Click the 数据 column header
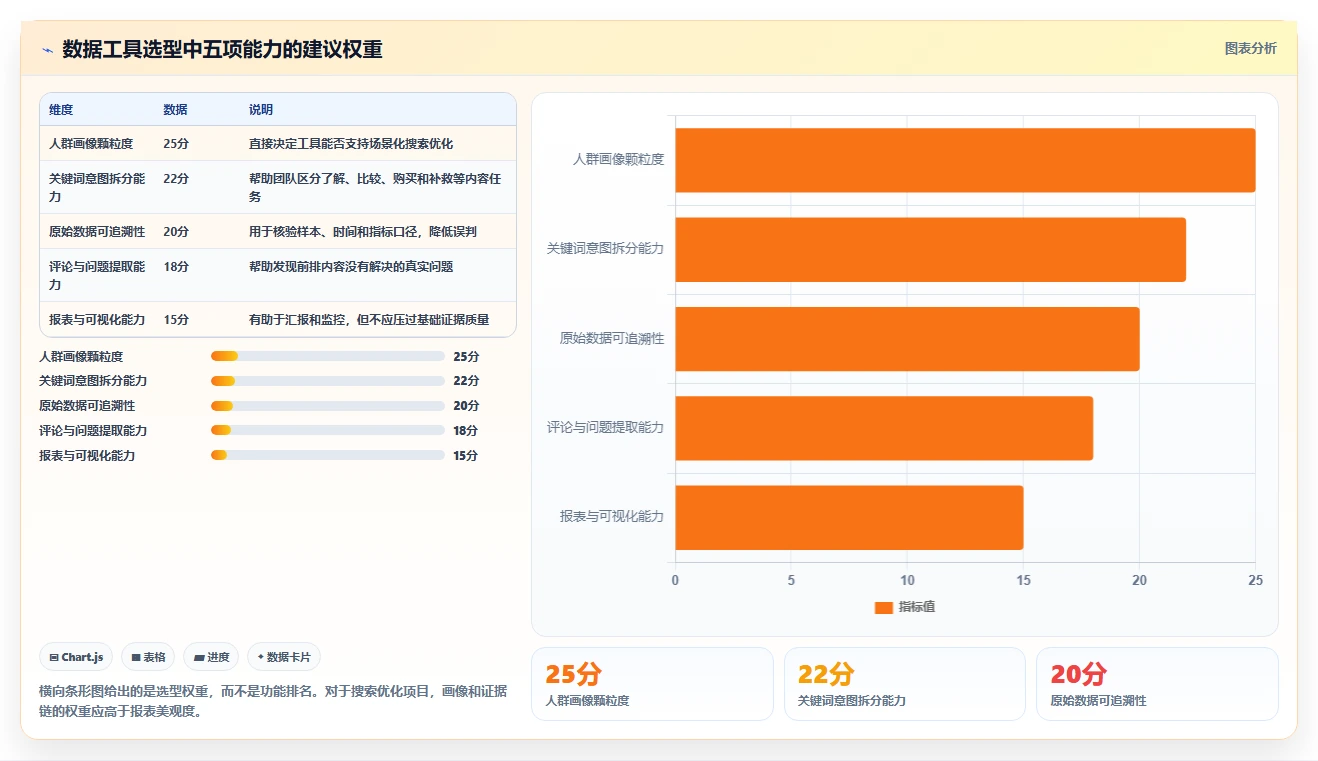 (x=175, y=110)
